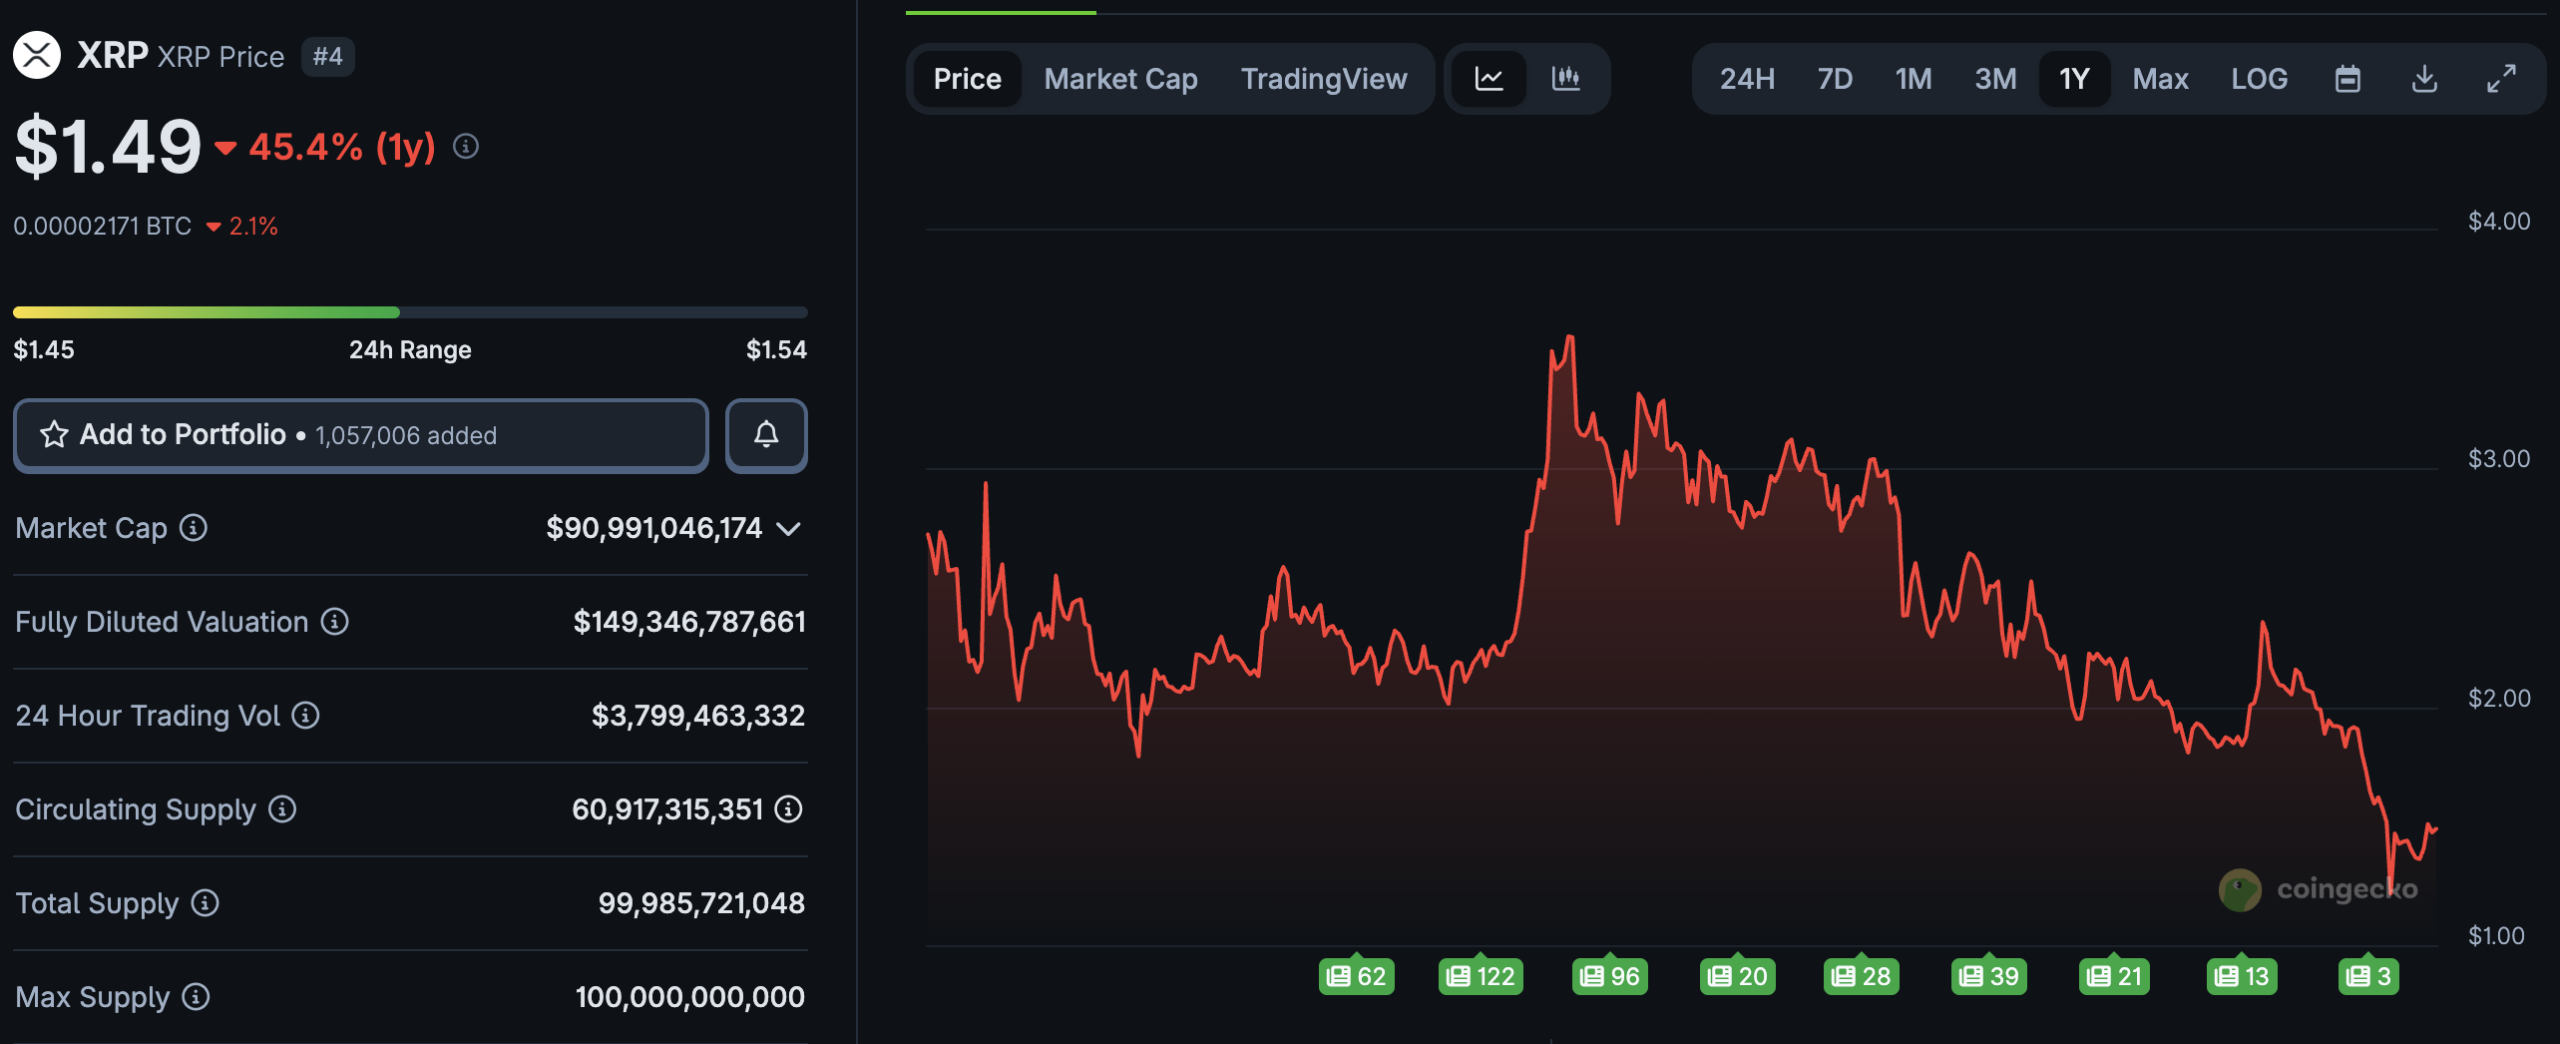
Task: Click the star icon in Add to Portfolio
Action: coord(54,434)
